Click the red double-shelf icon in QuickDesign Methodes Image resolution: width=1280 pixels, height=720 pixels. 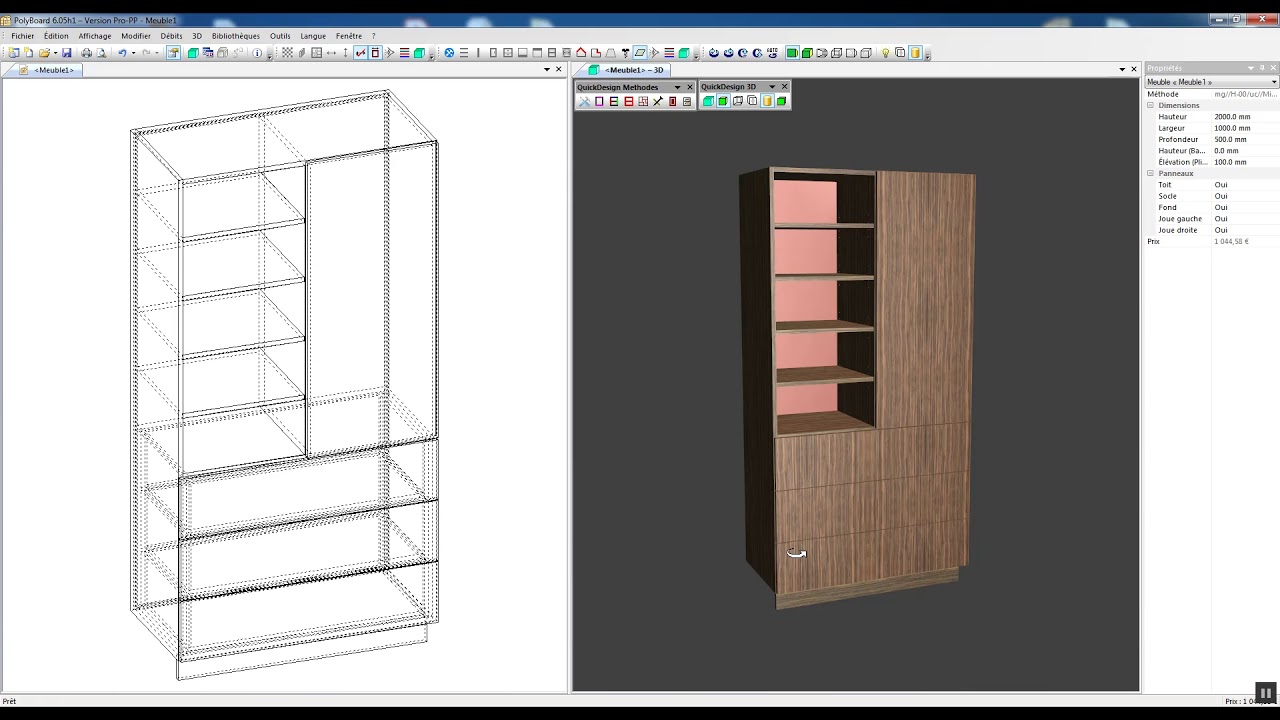tap(629, 102)
